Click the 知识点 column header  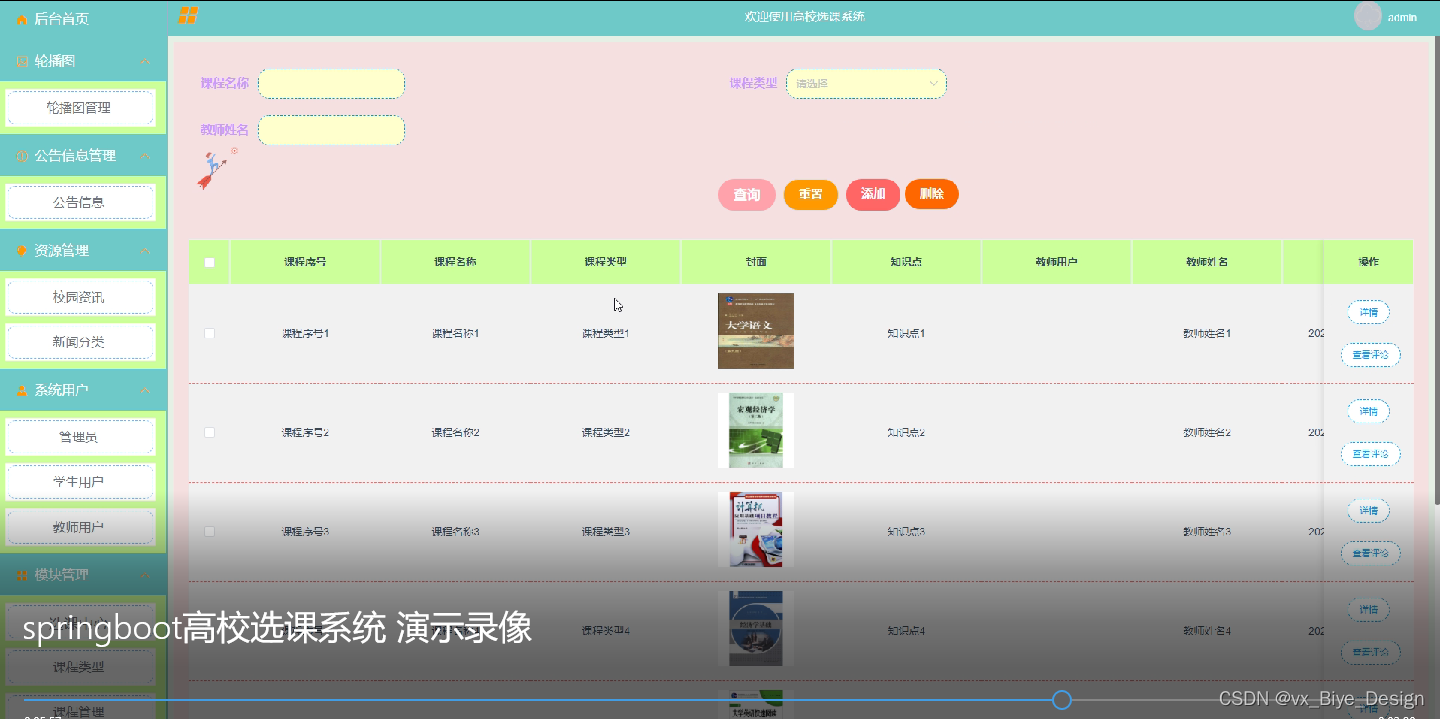[x=906, y=262]
